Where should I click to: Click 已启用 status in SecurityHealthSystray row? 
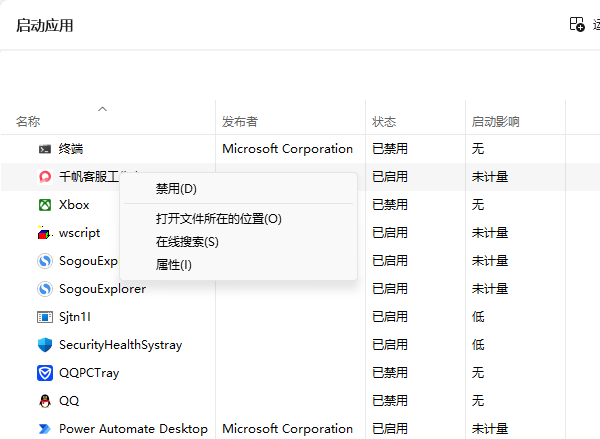point(390,345)
